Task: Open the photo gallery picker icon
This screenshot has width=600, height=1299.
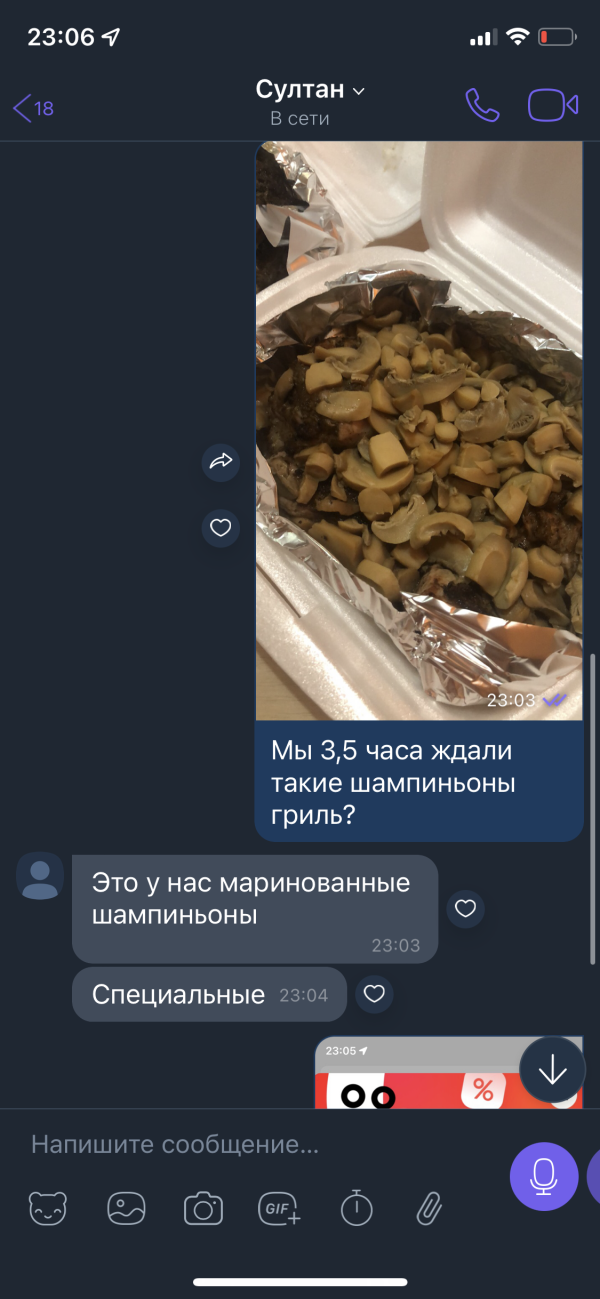Action: point(126,1209)
